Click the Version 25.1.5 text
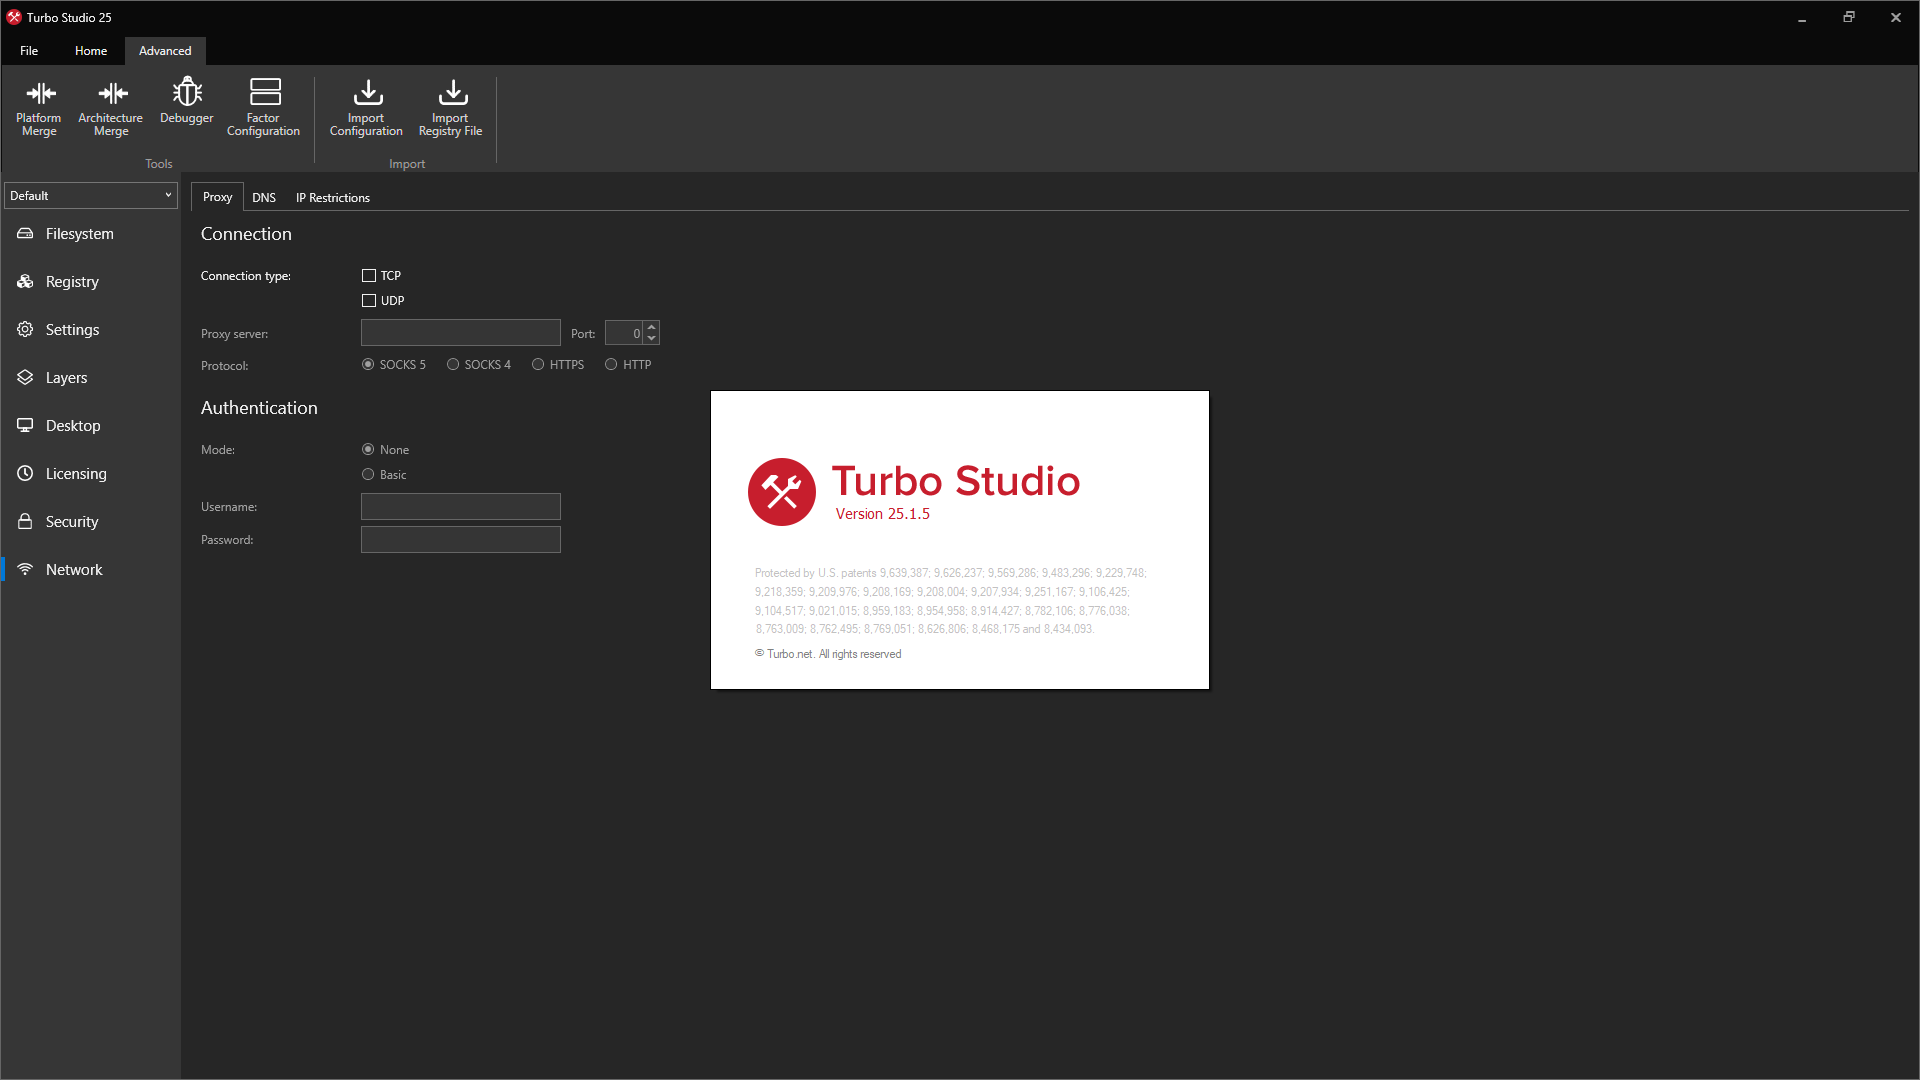Viewport: 1920px width, 1080px height. tap(883, 514)
